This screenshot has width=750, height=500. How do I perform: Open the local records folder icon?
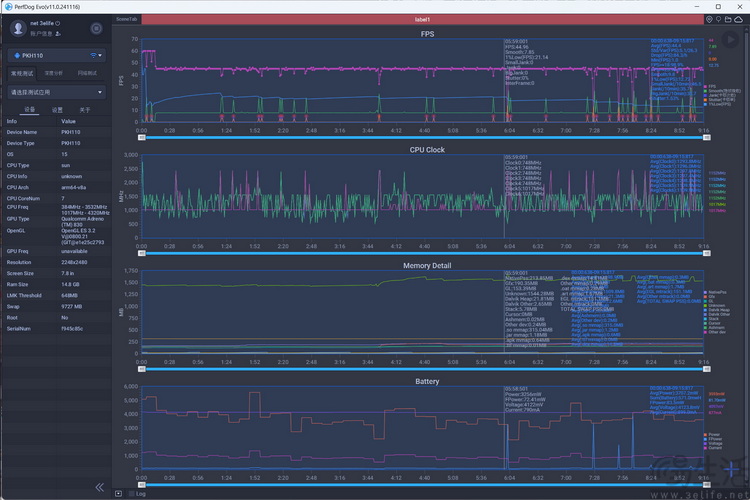click(x=728, y=19)
